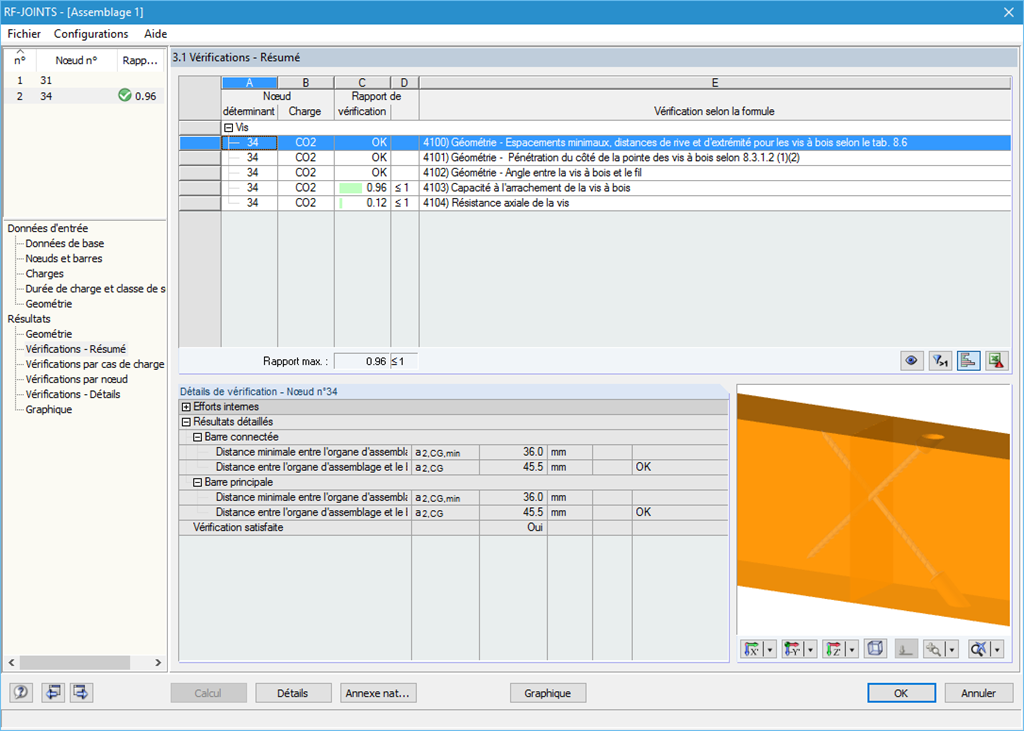Open the Annexe nat... button
The height and width of the screenshot is (731, 1024).
click(378, 693)
